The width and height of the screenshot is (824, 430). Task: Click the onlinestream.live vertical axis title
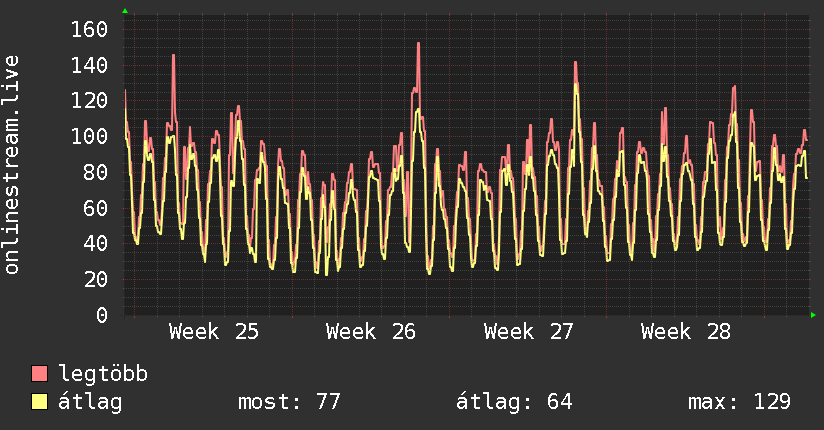coord(11,165)
